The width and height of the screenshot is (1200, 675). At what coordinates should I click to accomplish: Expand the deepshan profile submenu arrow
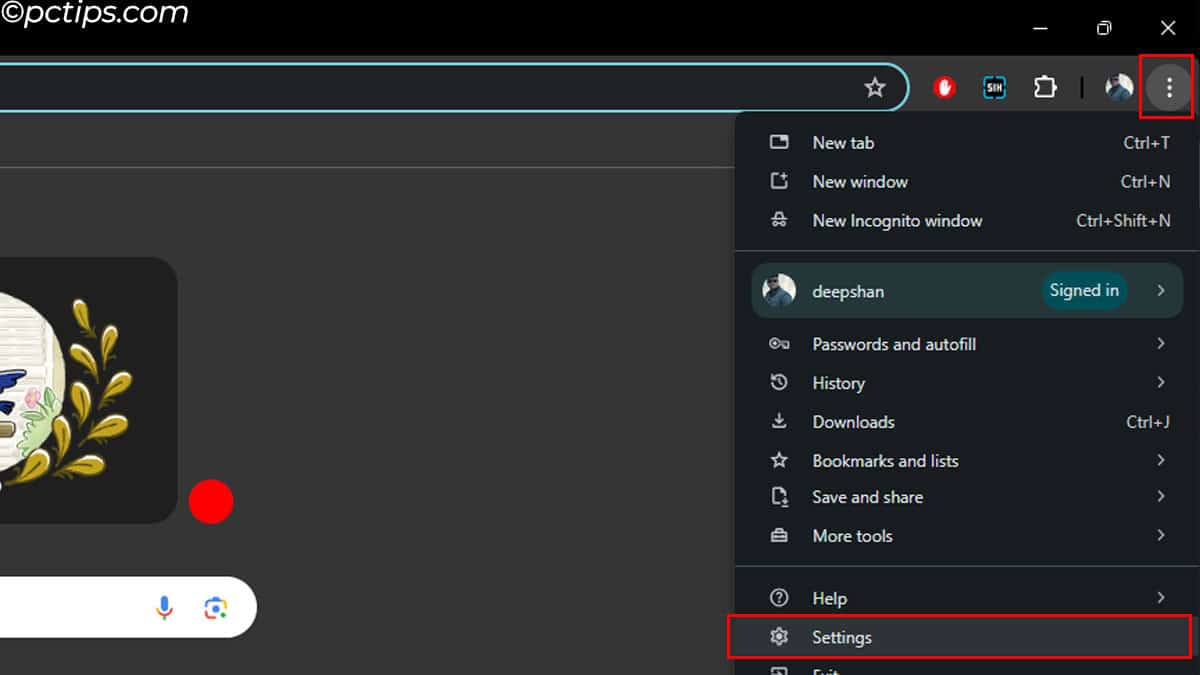coord(1161,291)
